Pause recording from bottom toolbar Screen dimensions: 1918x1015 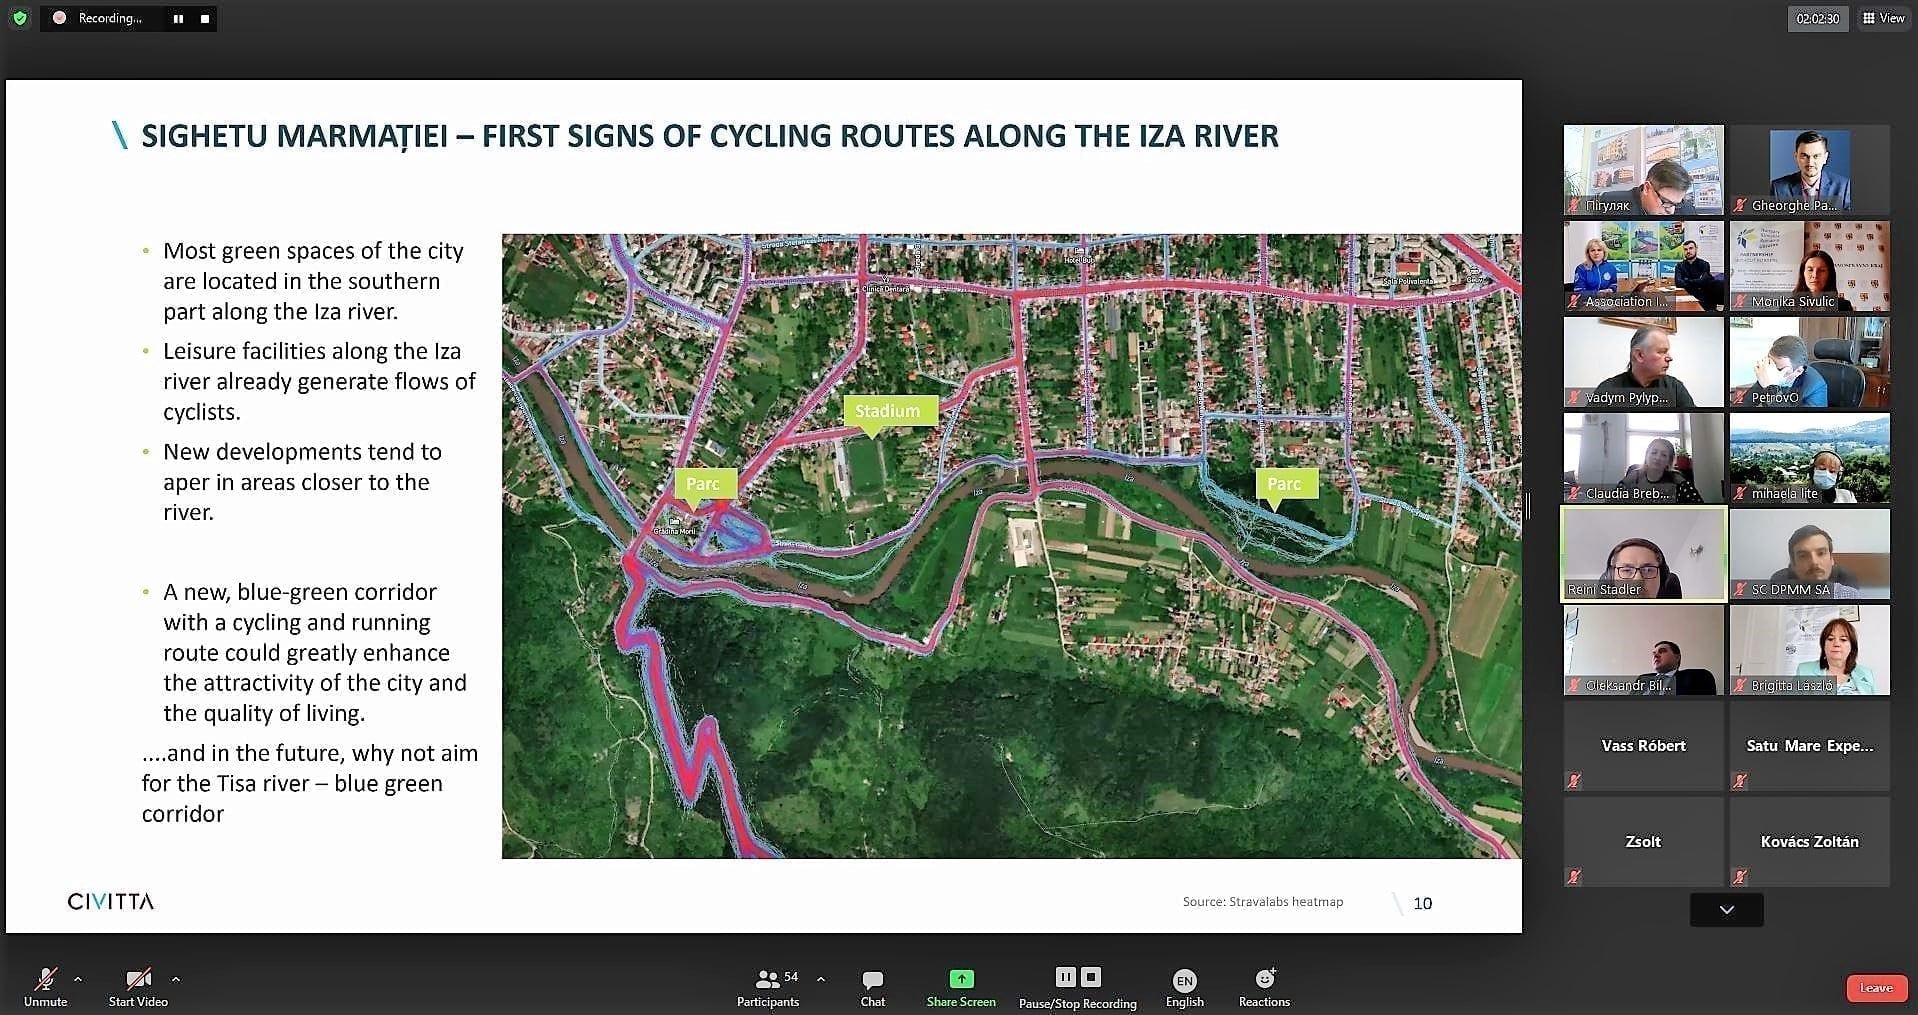tap(1066, 977)
